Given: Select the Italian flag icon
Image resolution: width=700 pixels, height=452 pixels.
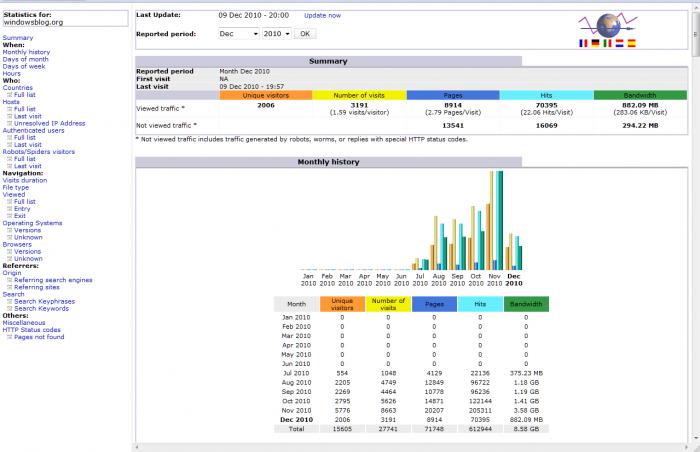Looking at the screenshot, I should [x=607, y=44].
